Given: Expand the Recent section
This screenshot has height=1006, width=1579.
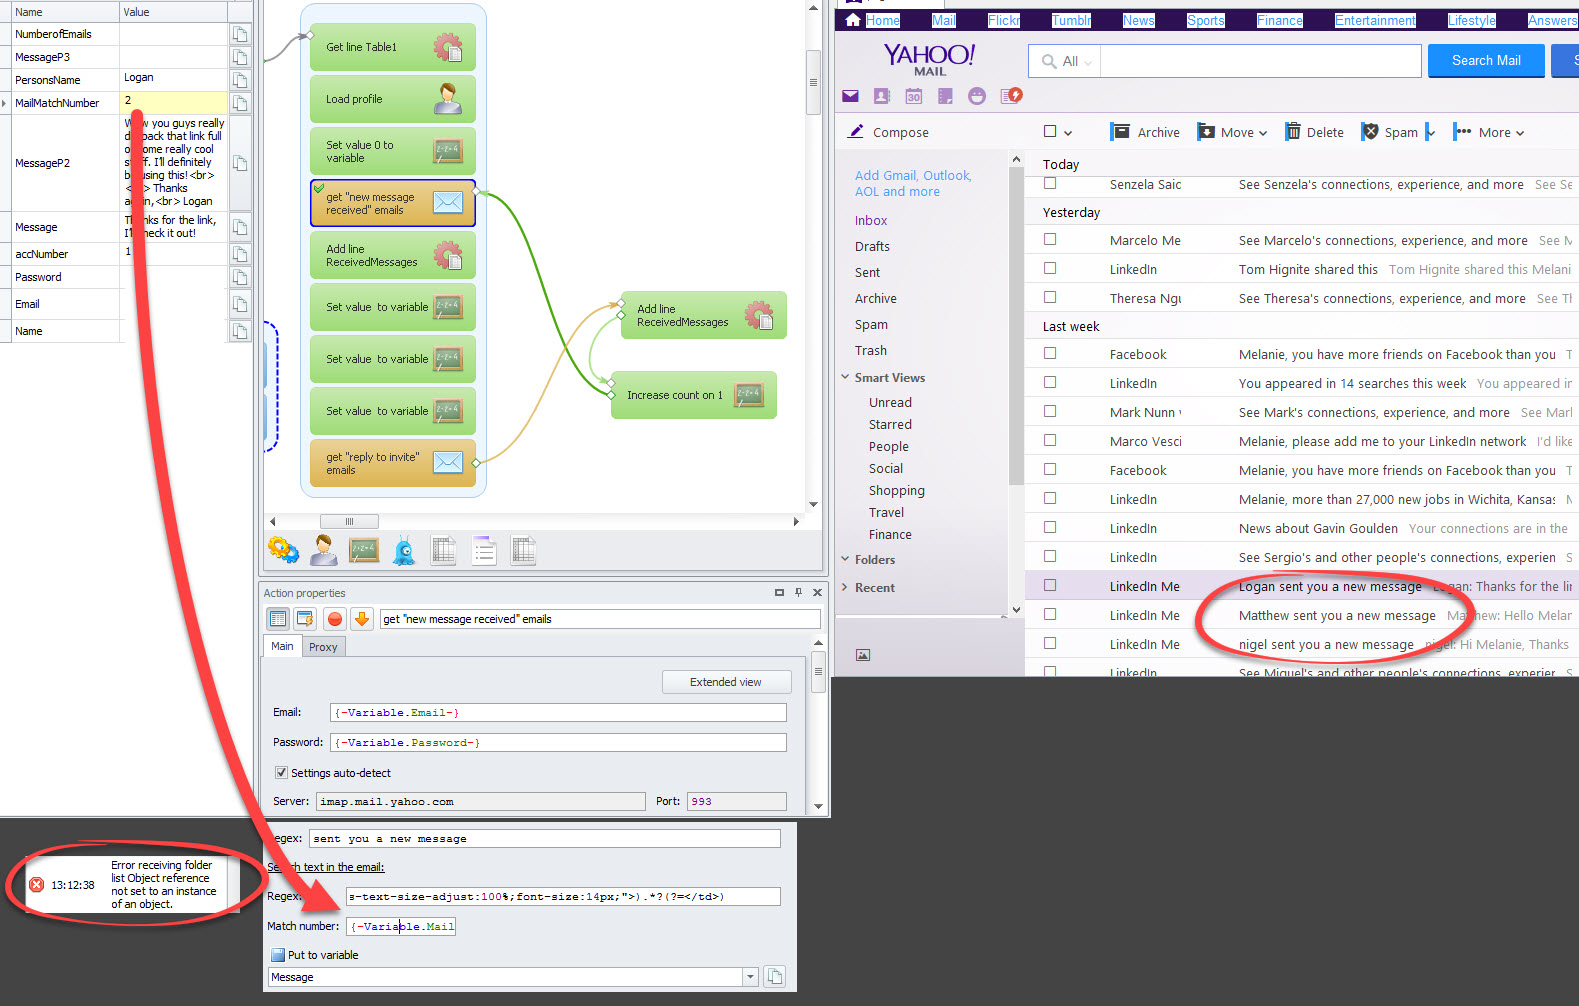Looking at the screenshot, I should (846, 587).
